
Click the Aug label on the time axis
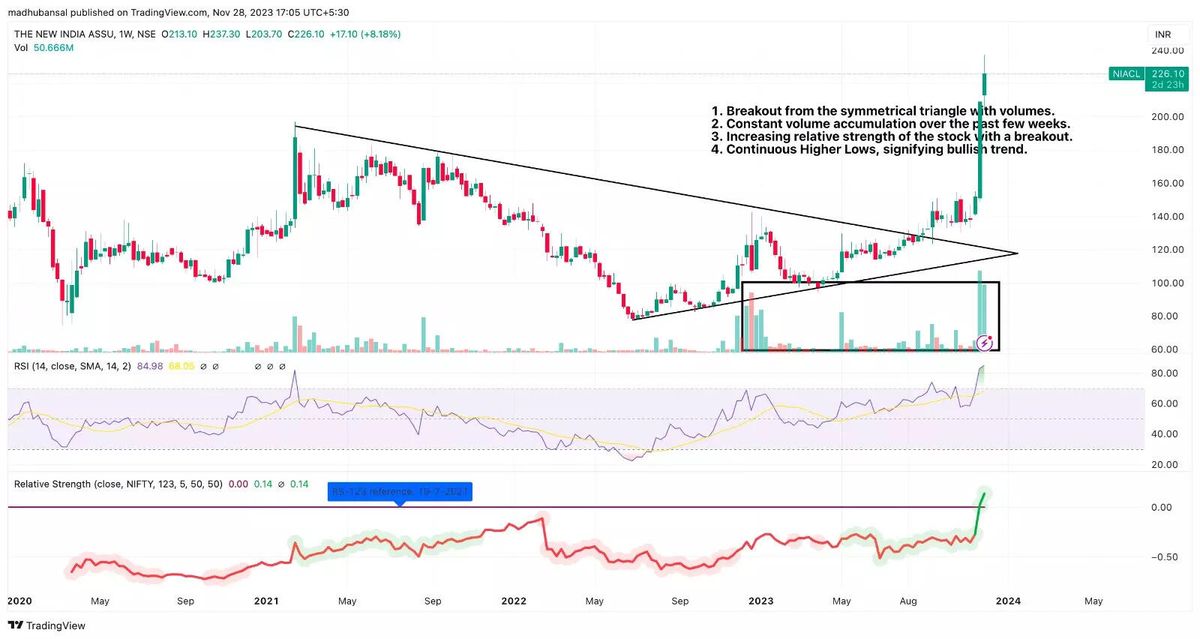[x=907, y=601]
